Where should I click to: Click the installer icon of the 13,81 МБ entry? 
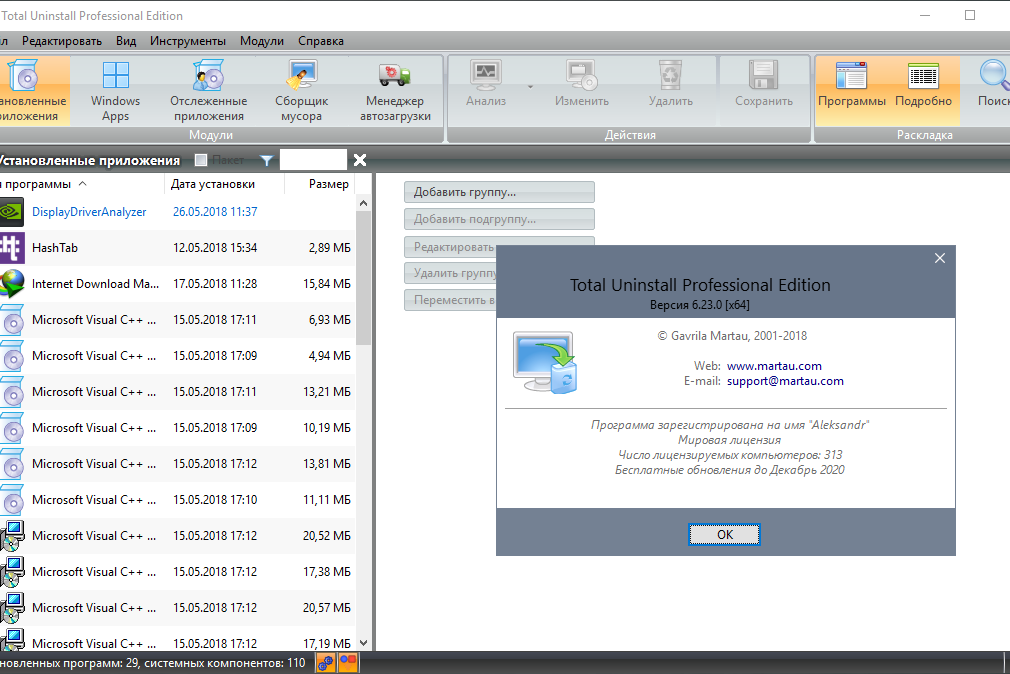click(x=12, y=465)
